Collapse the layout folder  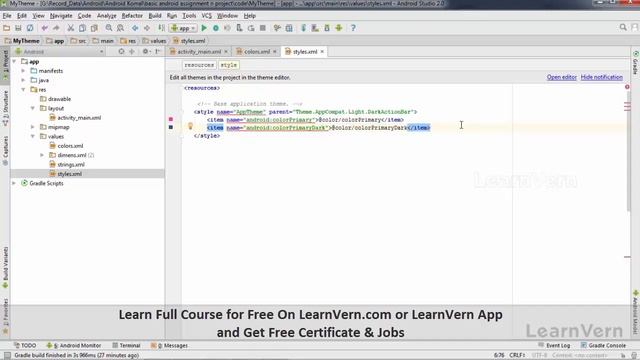tap(33, 109)
